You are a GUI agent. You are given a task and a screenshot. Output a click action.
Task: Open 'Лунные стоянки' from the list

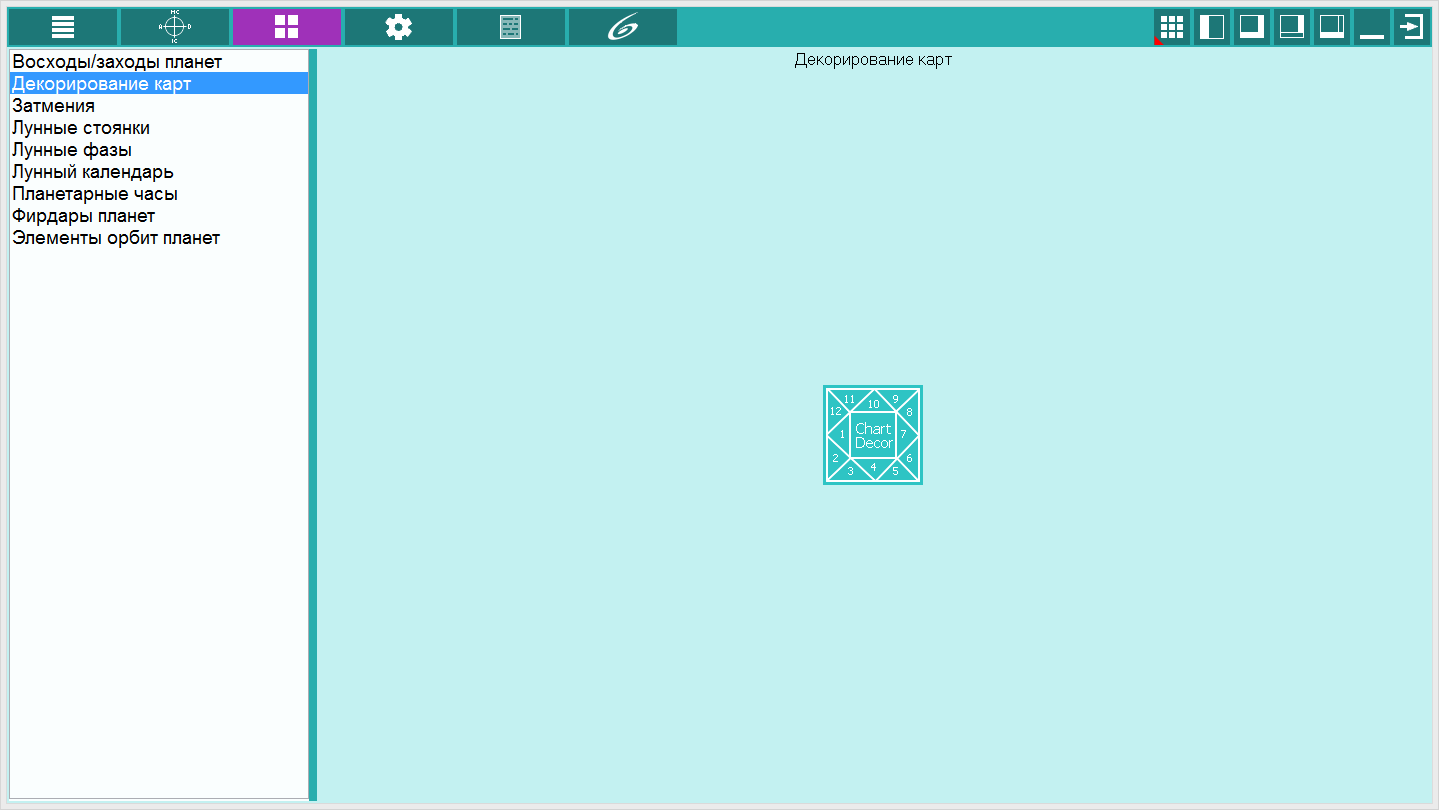[x=81, y=128]
